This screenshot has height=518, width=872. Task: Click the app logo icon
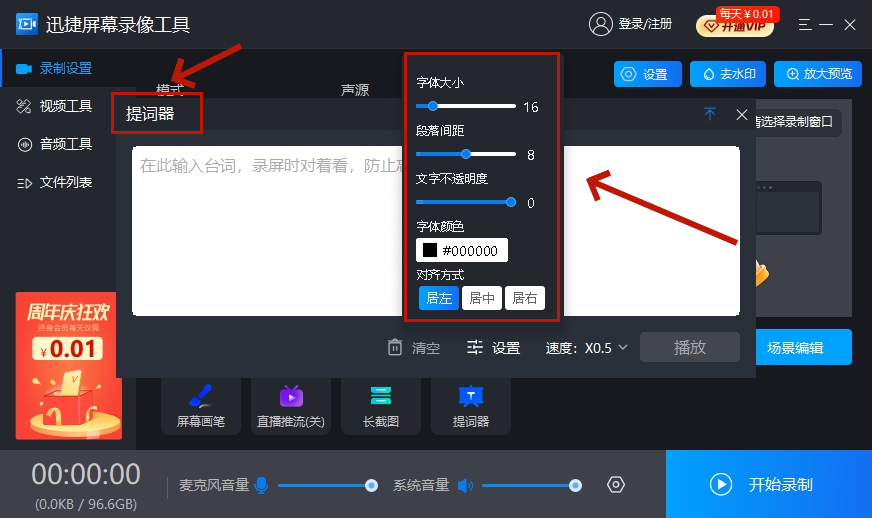pyautogui.click(x=27, y=24)
